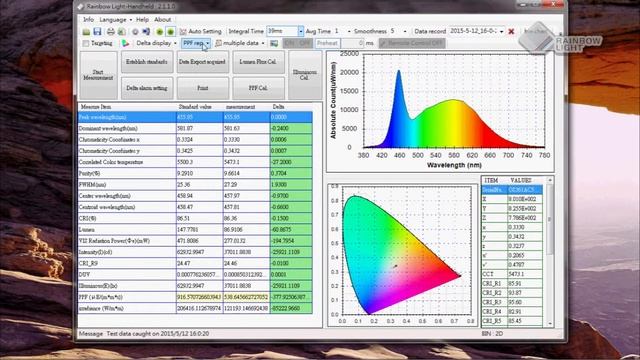640x360 pixels.
Task: Click the Illuminance Cal. button
Action: point(305,75)
